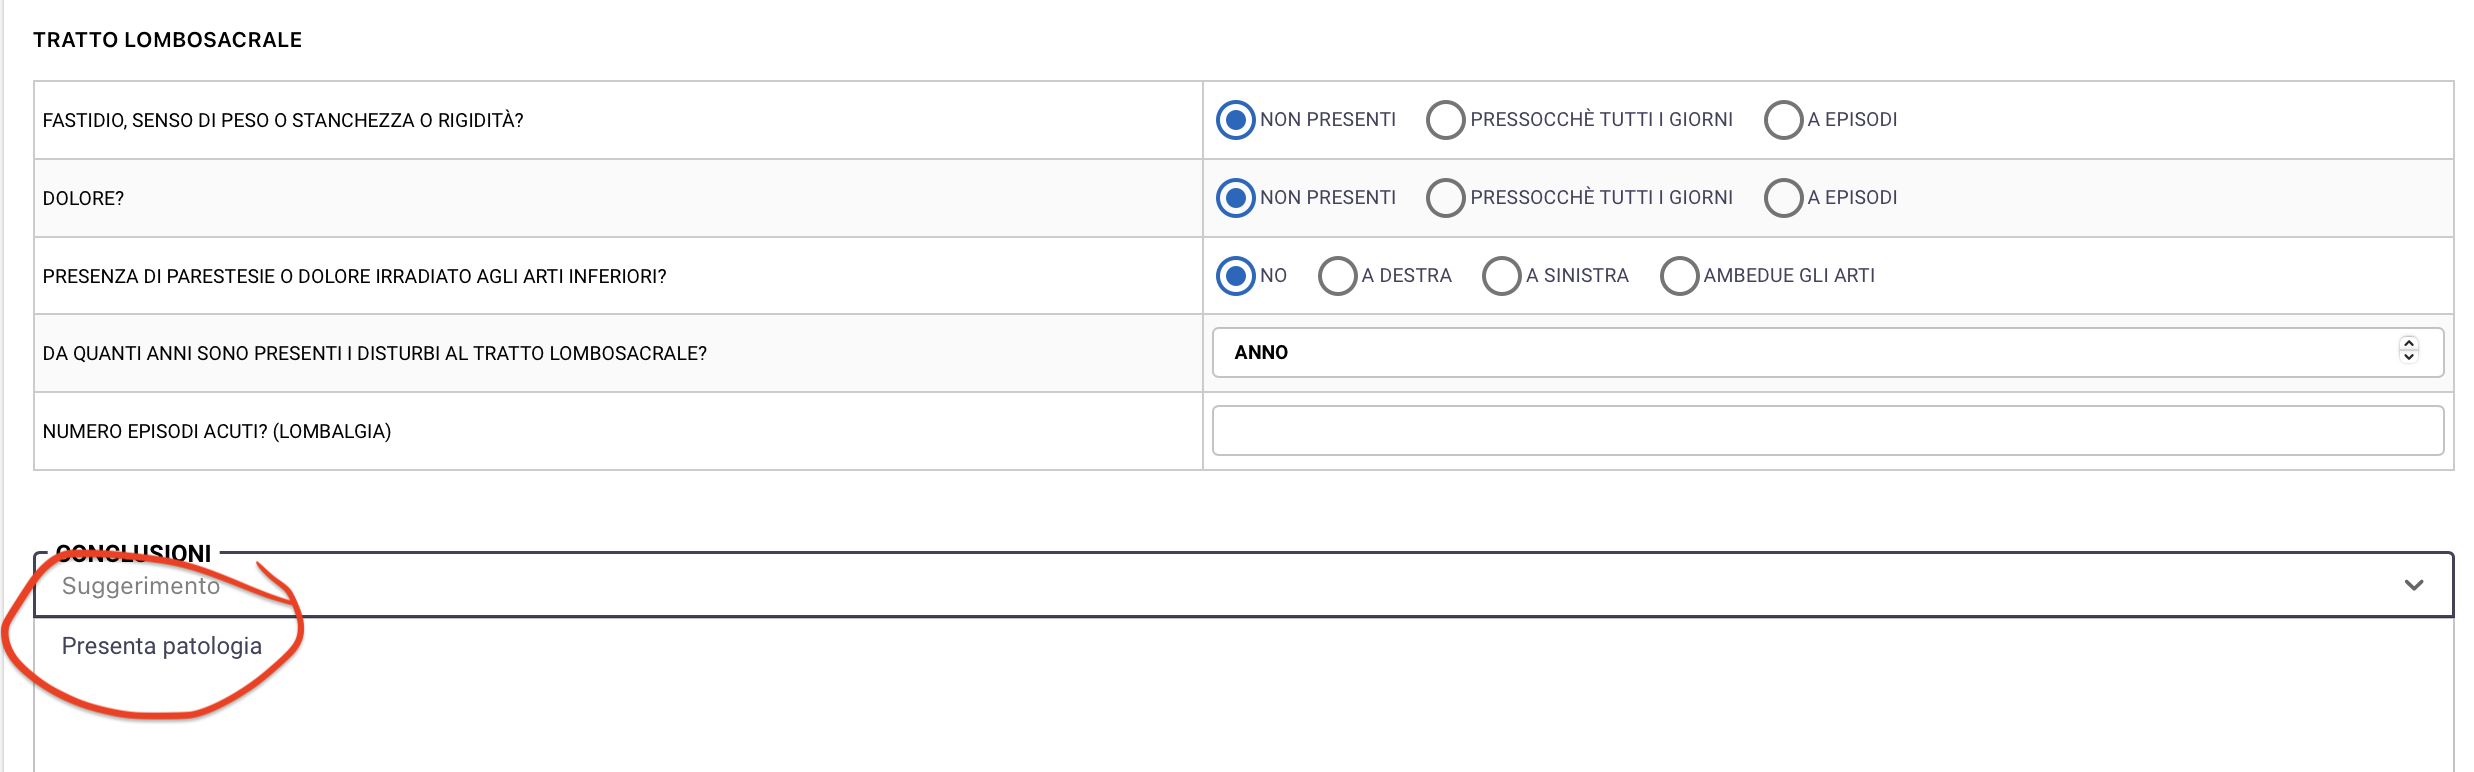Viewport: 2474px width, 772px height.
Task: Select 'A episodi' for Dolore
Action: (x=1783, y=198)
